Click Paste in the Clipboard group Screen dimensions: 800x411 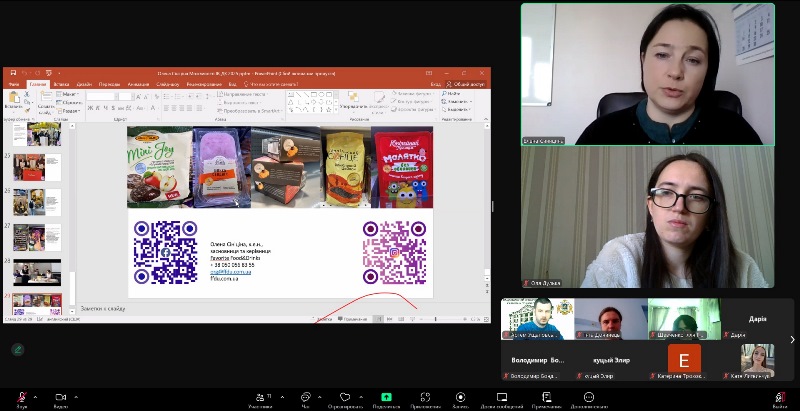click(x=14, y=100)
